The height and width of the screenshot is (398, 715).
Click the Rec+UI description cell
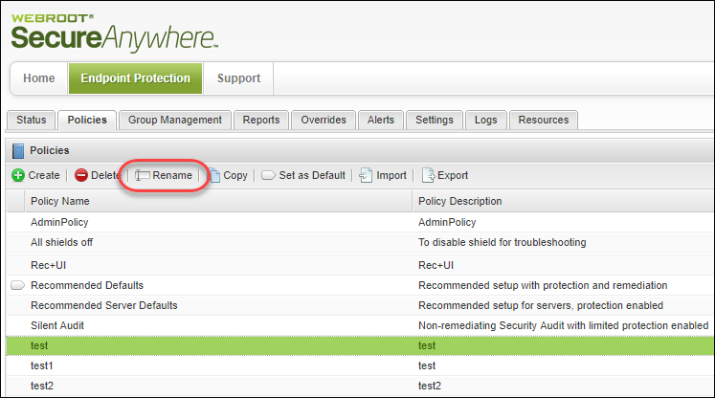point(436,265)
